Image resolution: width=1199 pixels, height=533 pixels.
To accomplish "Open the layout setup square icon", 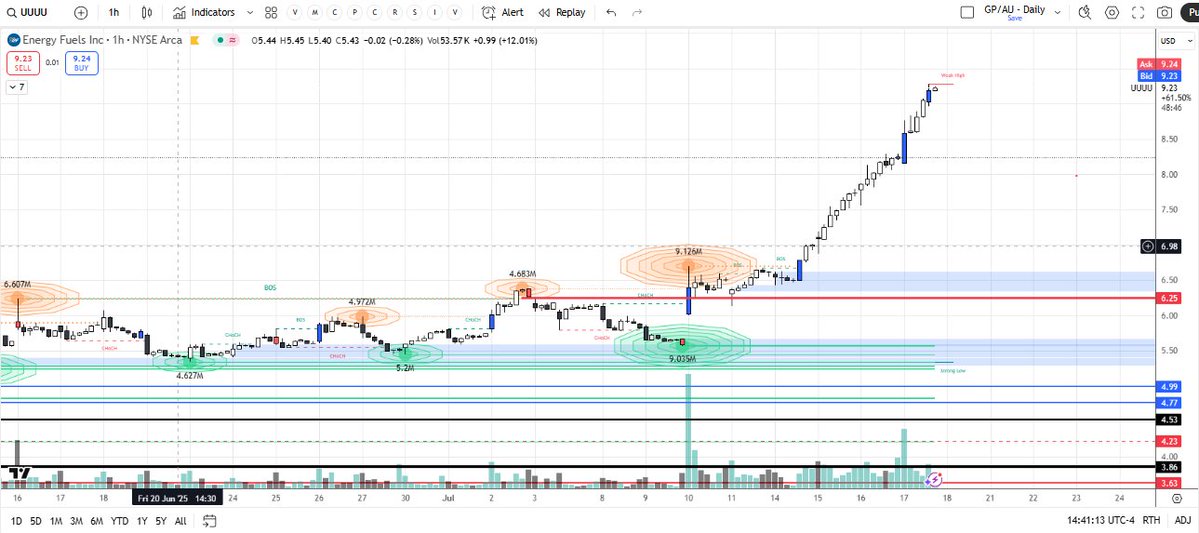I will (967, 12).
